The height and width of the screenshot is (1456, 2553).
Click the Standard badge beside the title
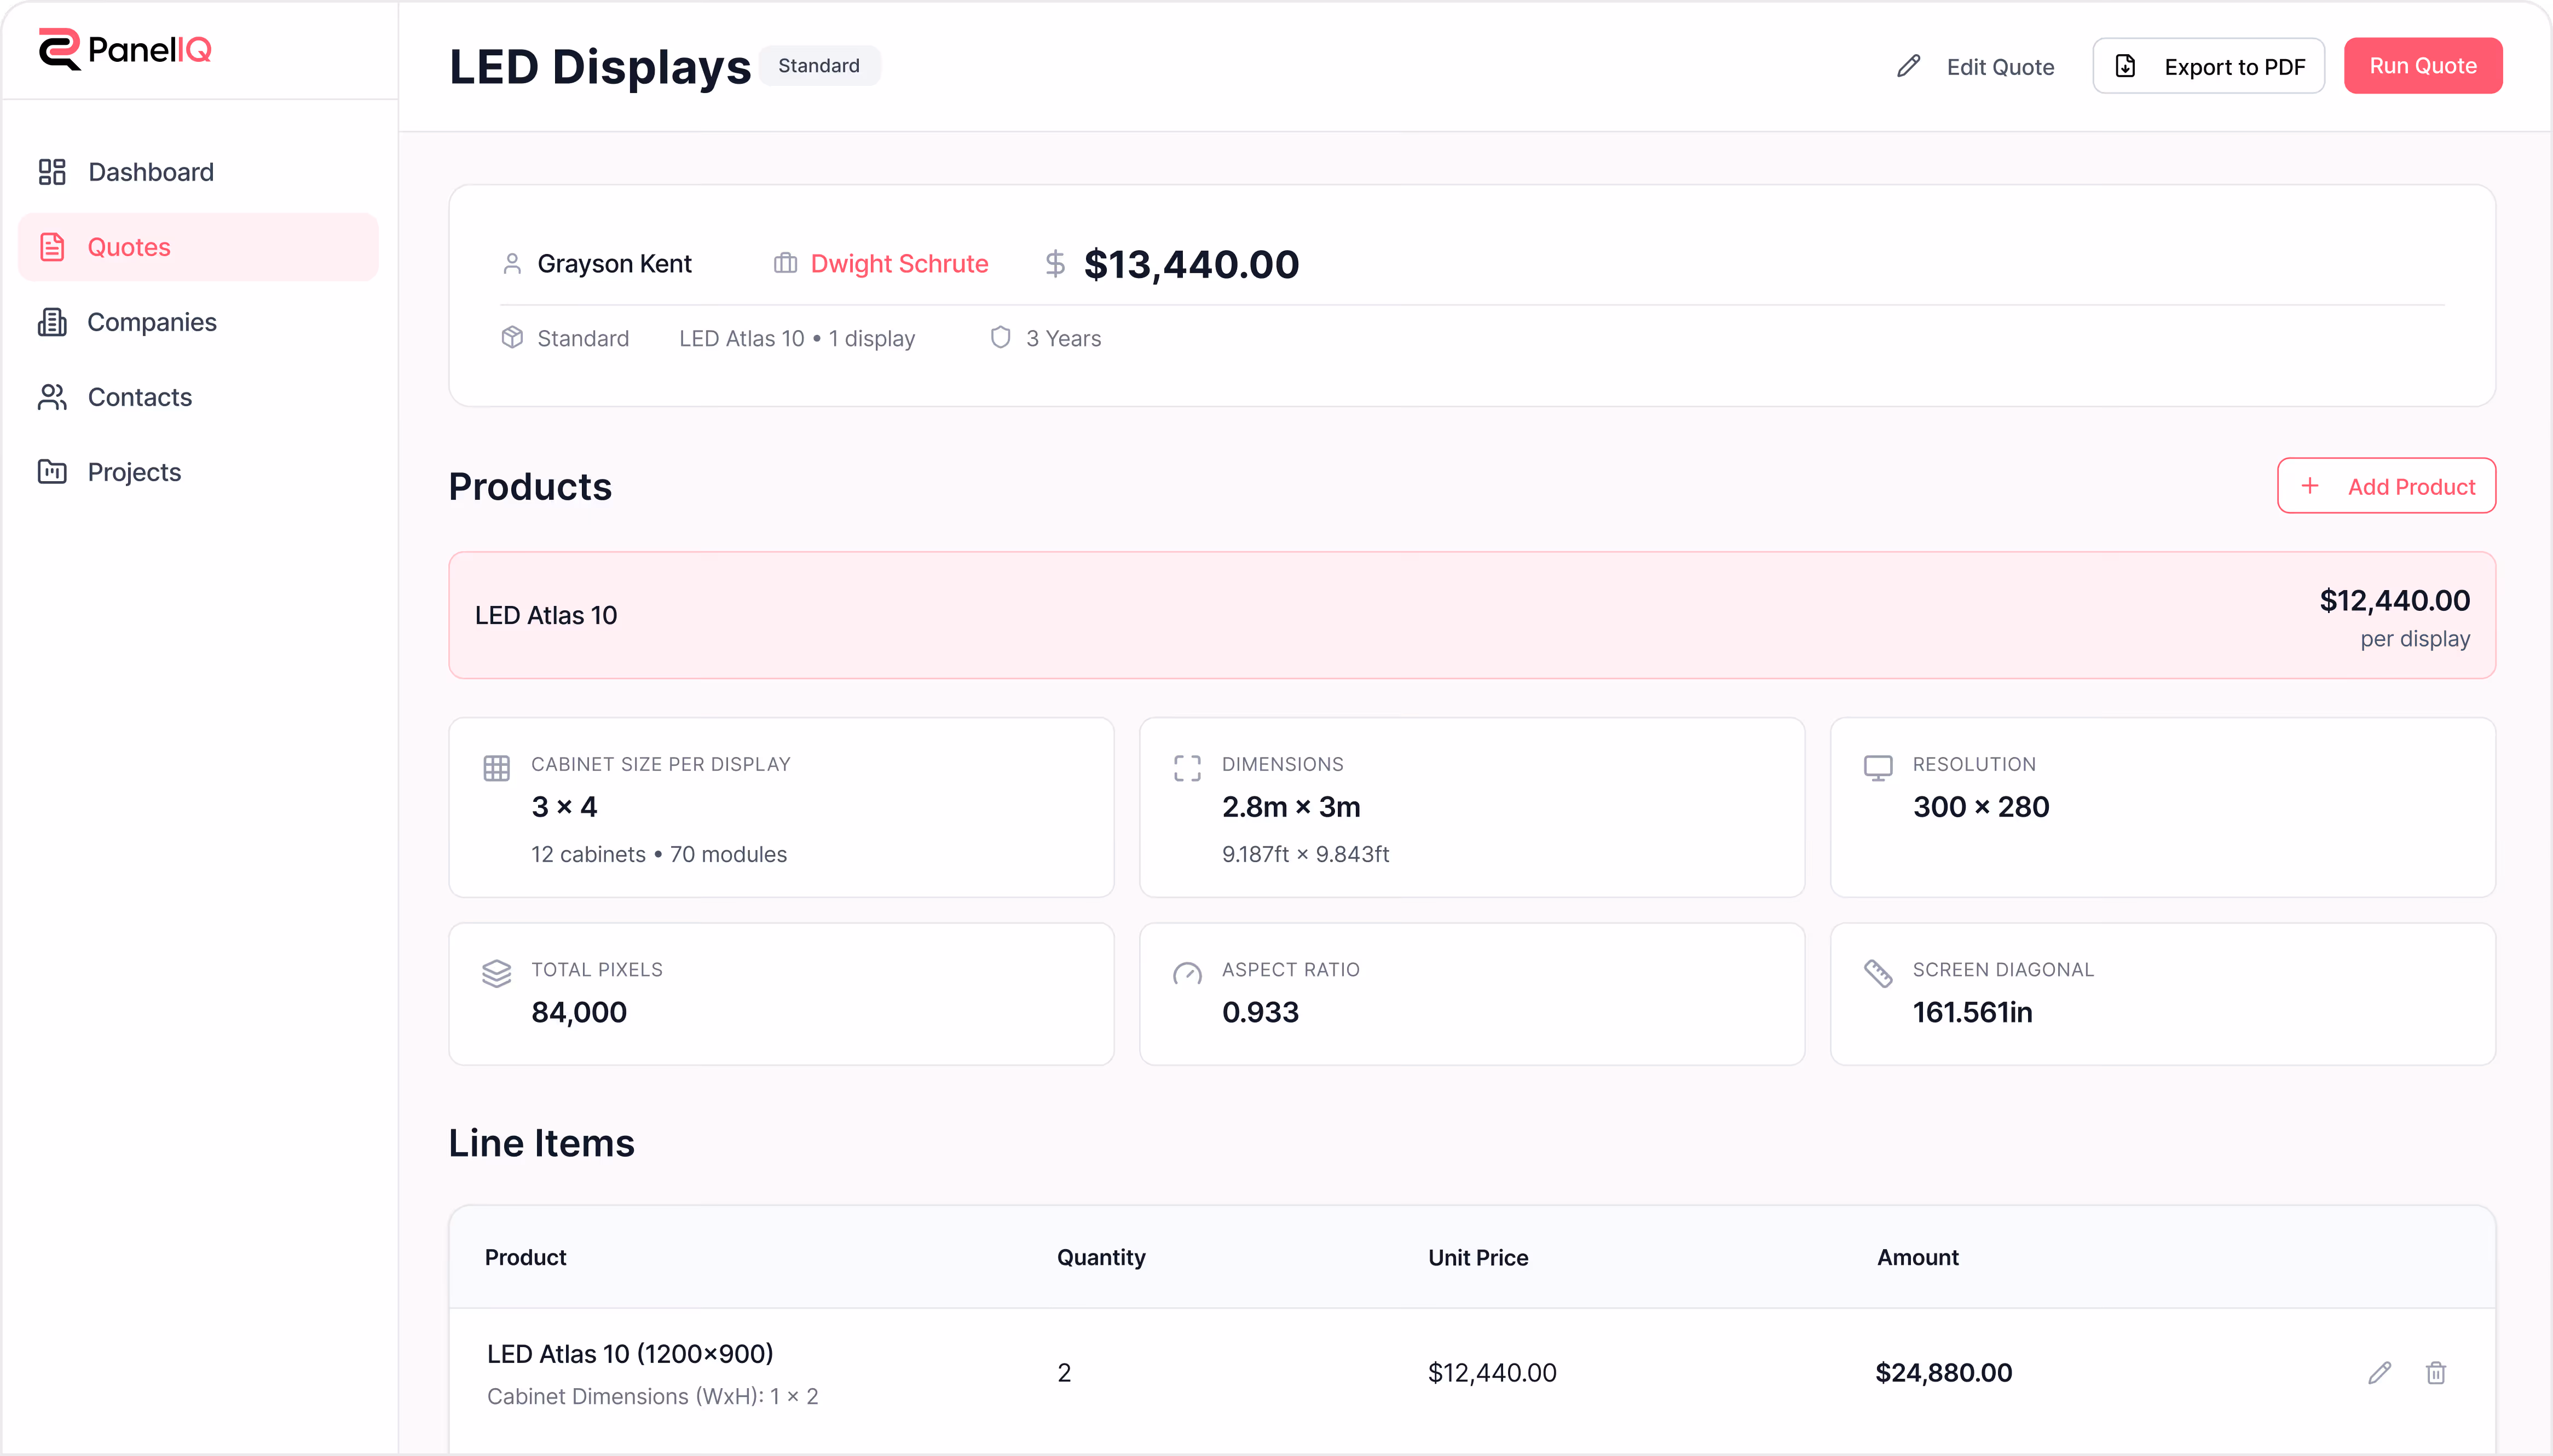pos(819,66)
